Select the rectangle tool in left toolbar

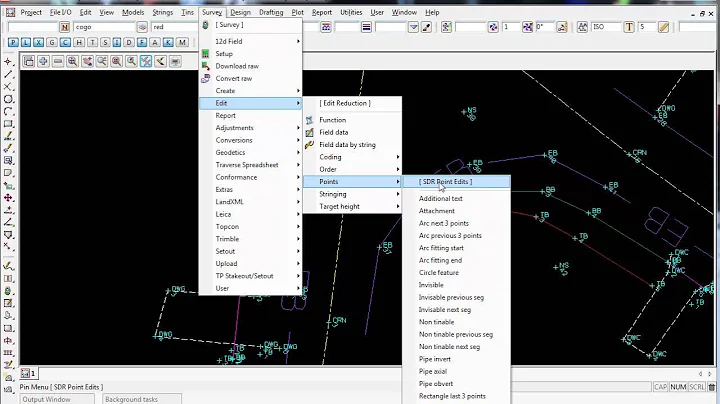[x=8, y=123]
